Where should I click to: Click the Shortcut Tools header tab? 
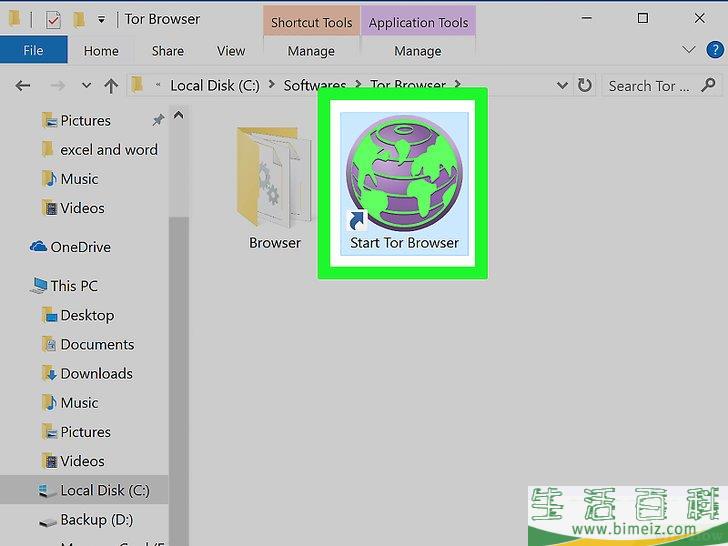point(312,22)
